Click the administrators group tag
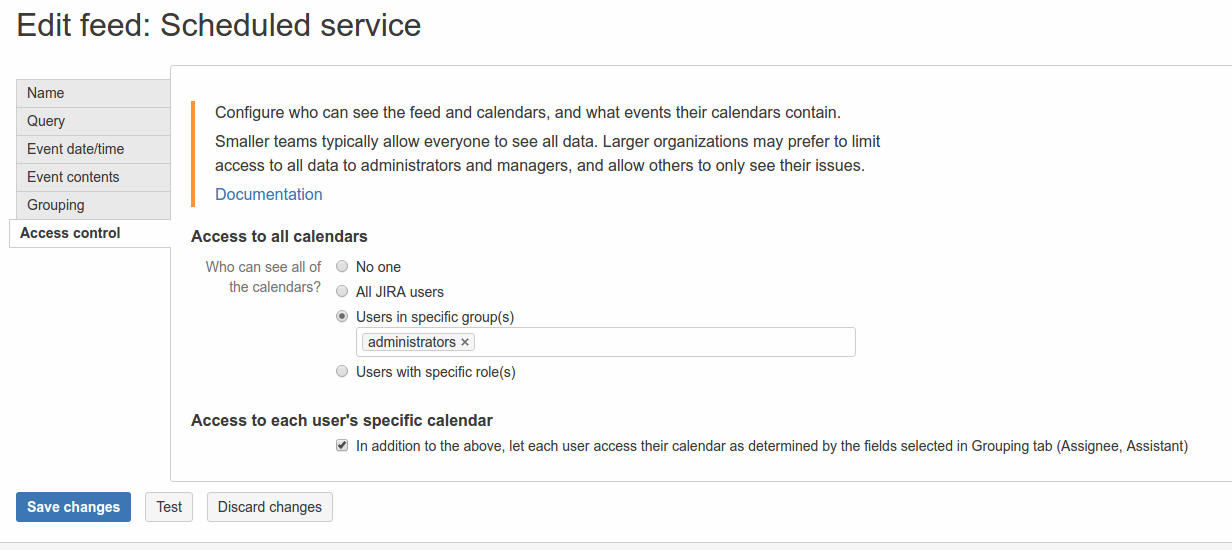This screenshot has height=550, width=1232. click(x=411, y=342)
